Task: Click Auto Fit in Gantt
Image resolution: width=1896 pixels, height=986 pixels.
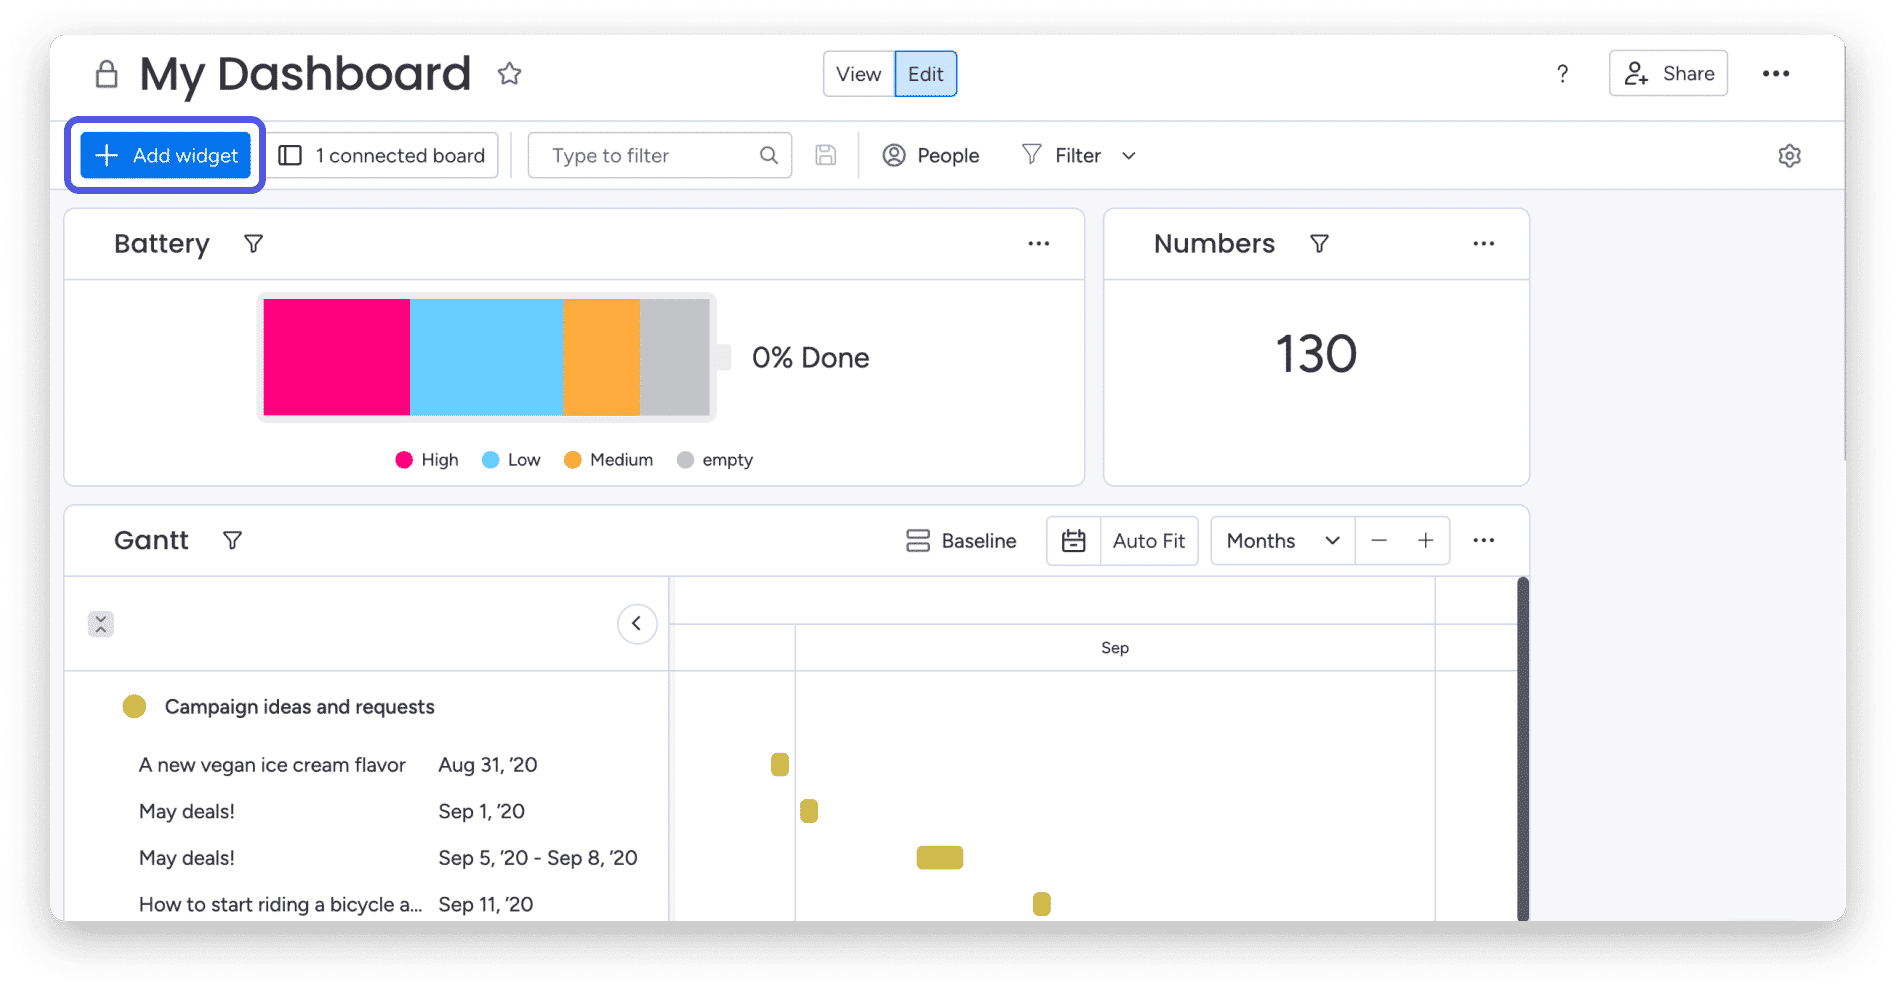Action: click(1148, 541)
